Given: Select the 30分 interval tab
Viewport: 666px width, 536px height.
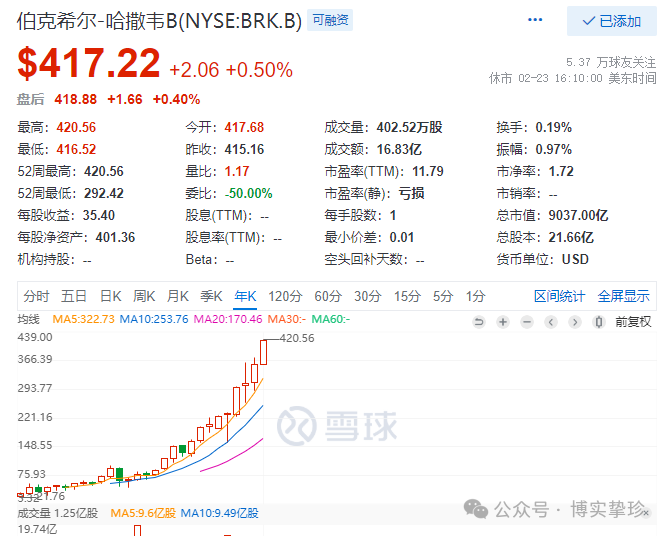Looking at the screenshot, I should click(x=368, y=296).
